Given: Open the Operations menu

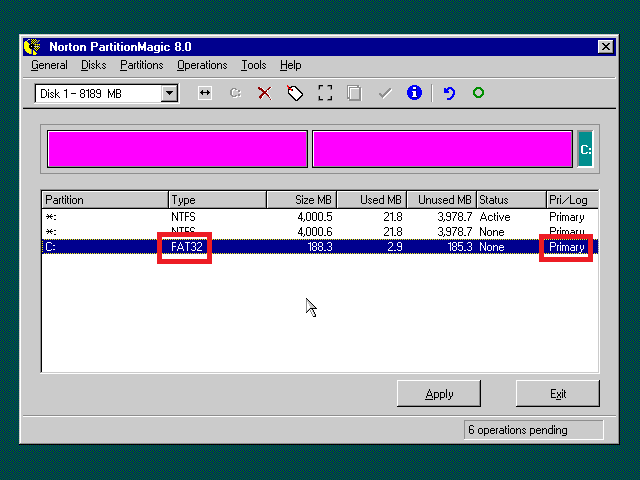Looking at the screenshot, I should point(202,65).
